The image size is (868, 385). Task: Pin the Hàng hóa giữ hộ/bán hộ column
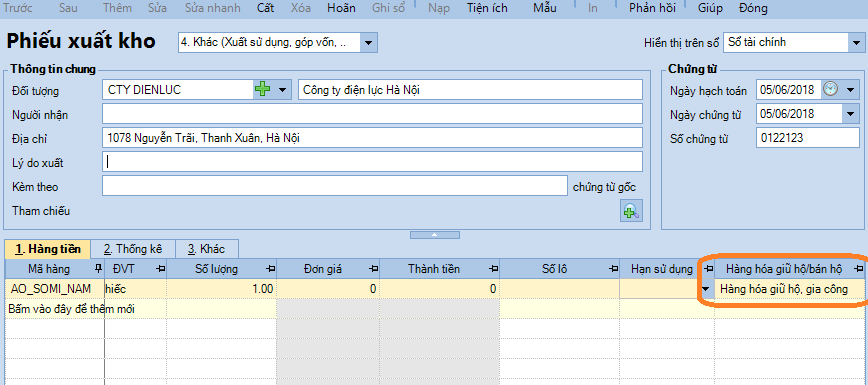(859, 269)
